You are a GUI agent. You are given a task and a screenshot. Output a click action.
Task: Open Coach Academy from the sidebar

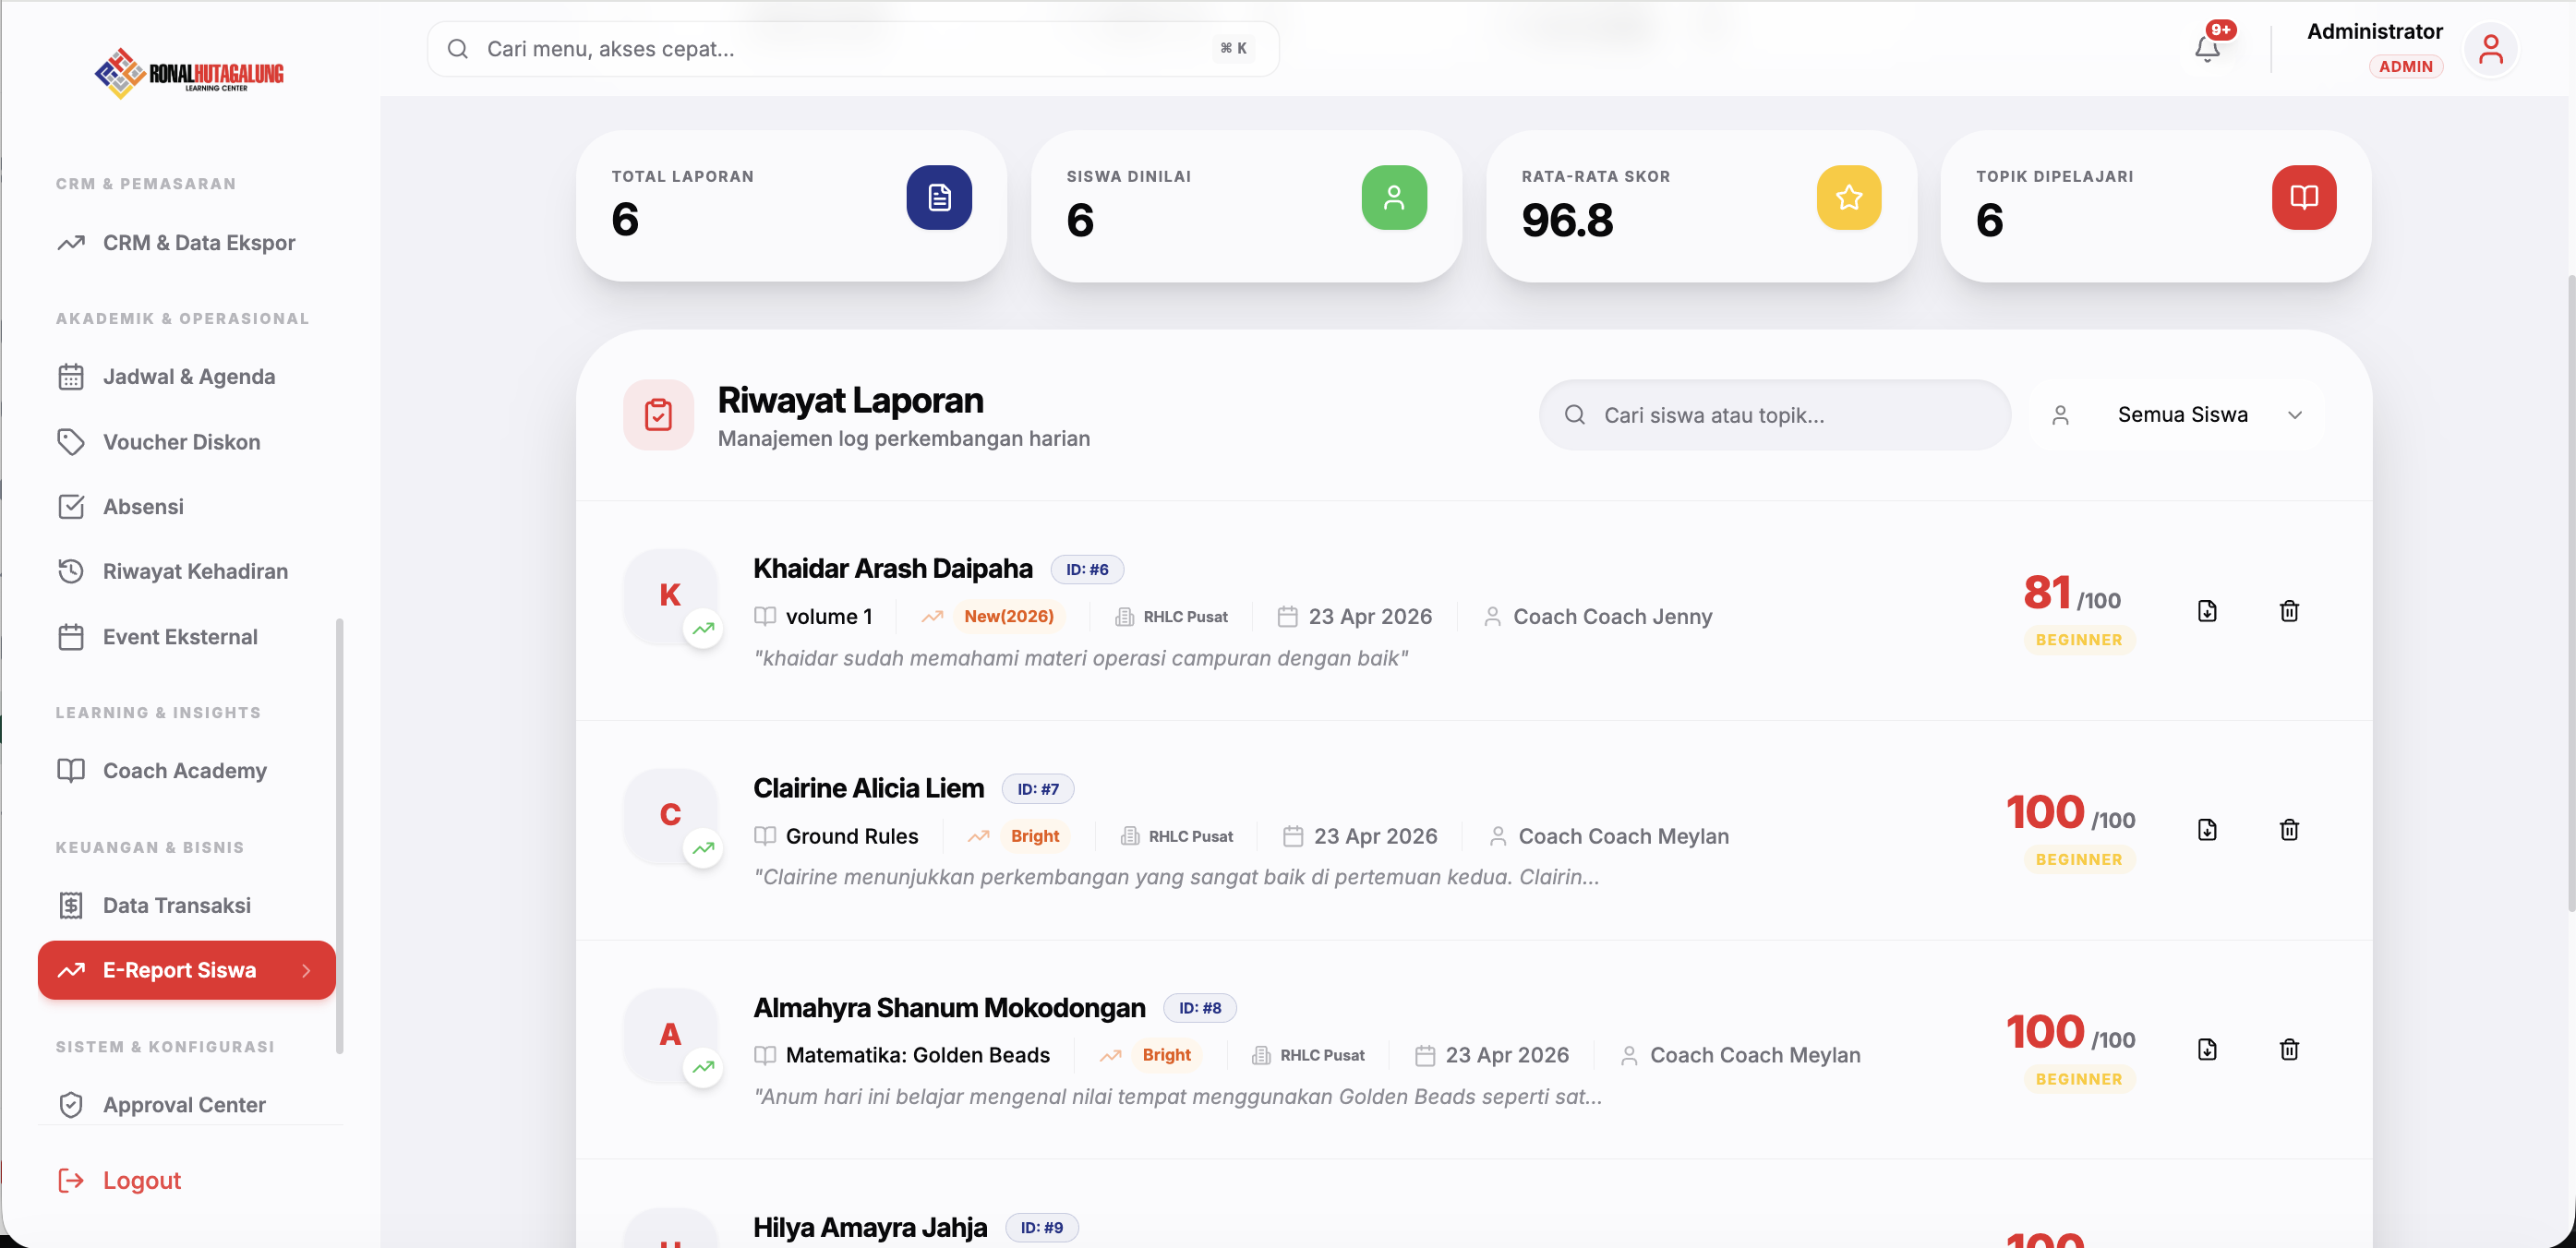point(184,771)
